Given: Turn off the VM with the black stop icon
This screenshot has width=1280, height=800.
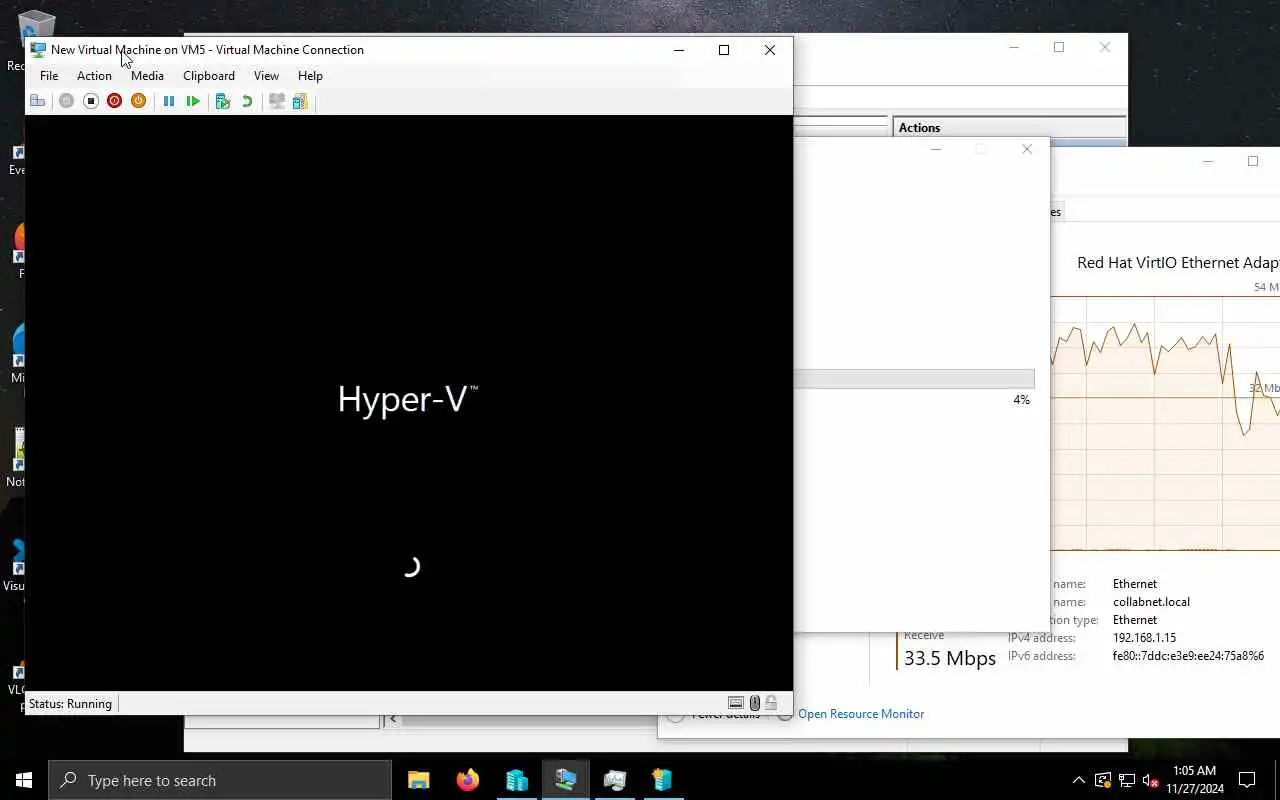Looking at the screenshot, I should point(90,101).
